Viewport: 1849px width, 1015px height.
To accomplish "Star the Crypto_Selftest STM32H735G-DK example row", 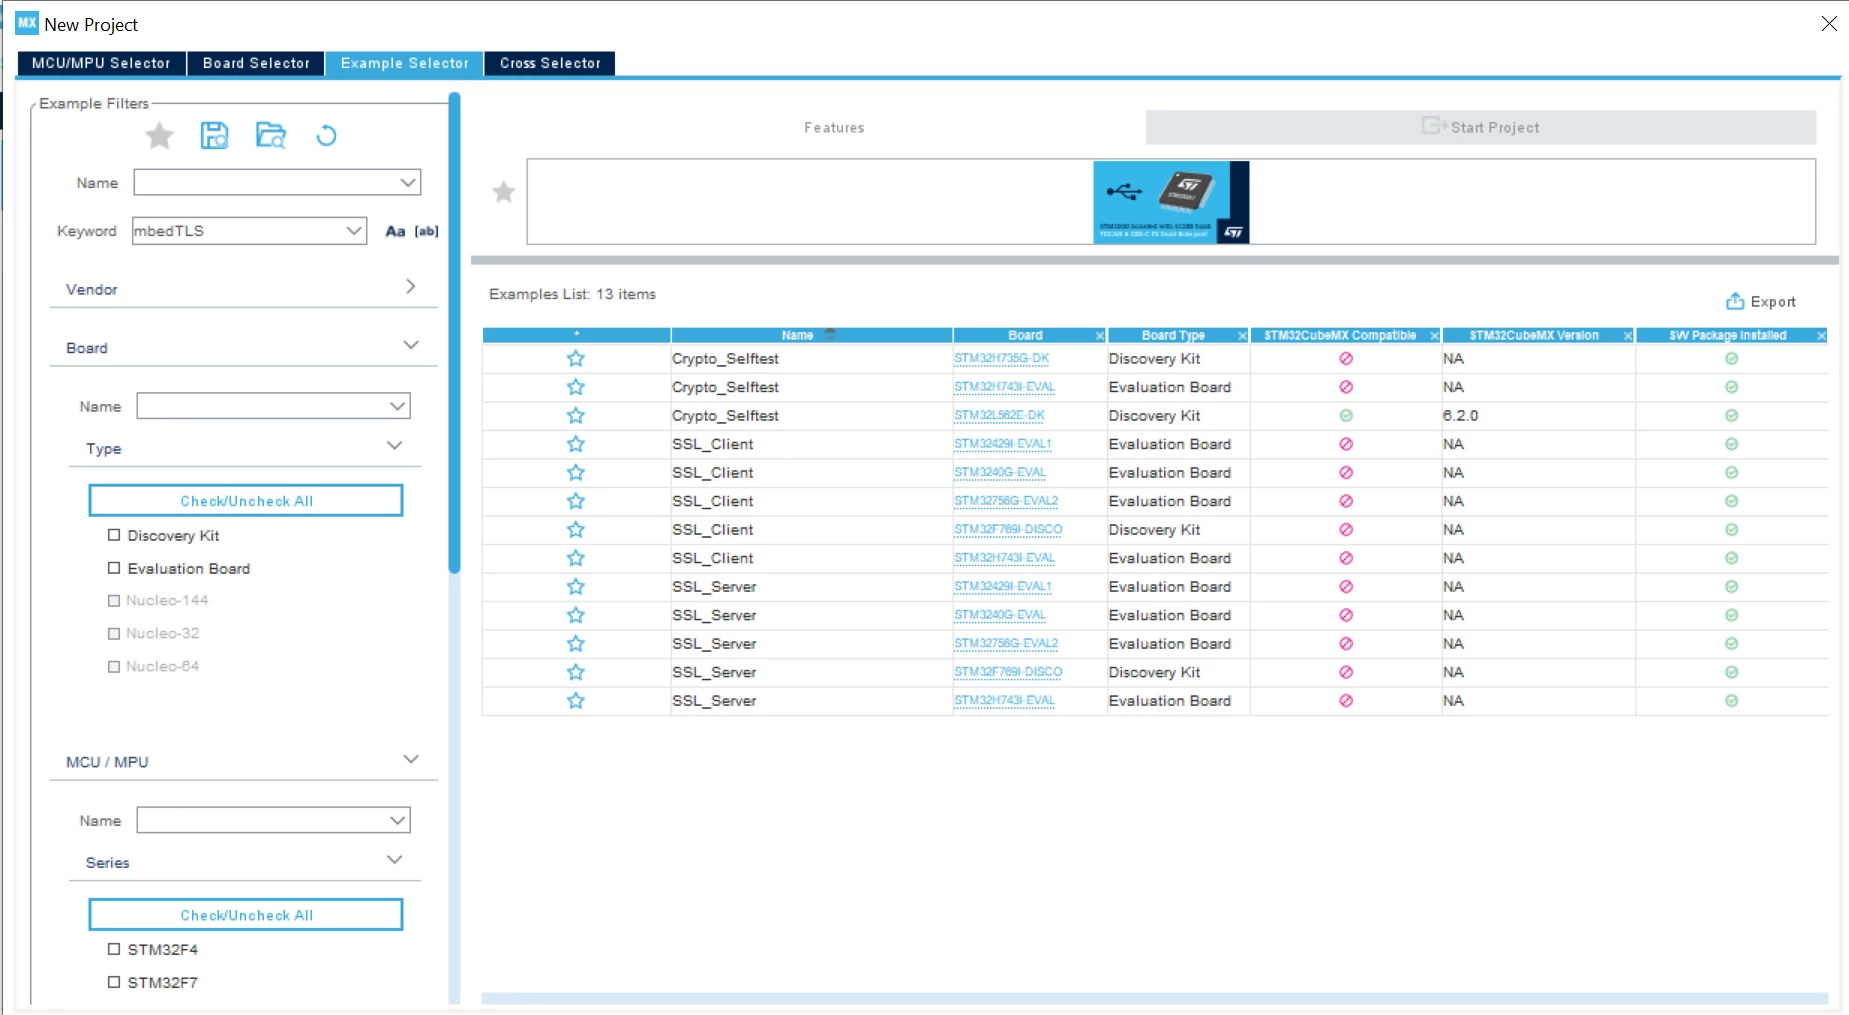I will click(x=576, y=359).
